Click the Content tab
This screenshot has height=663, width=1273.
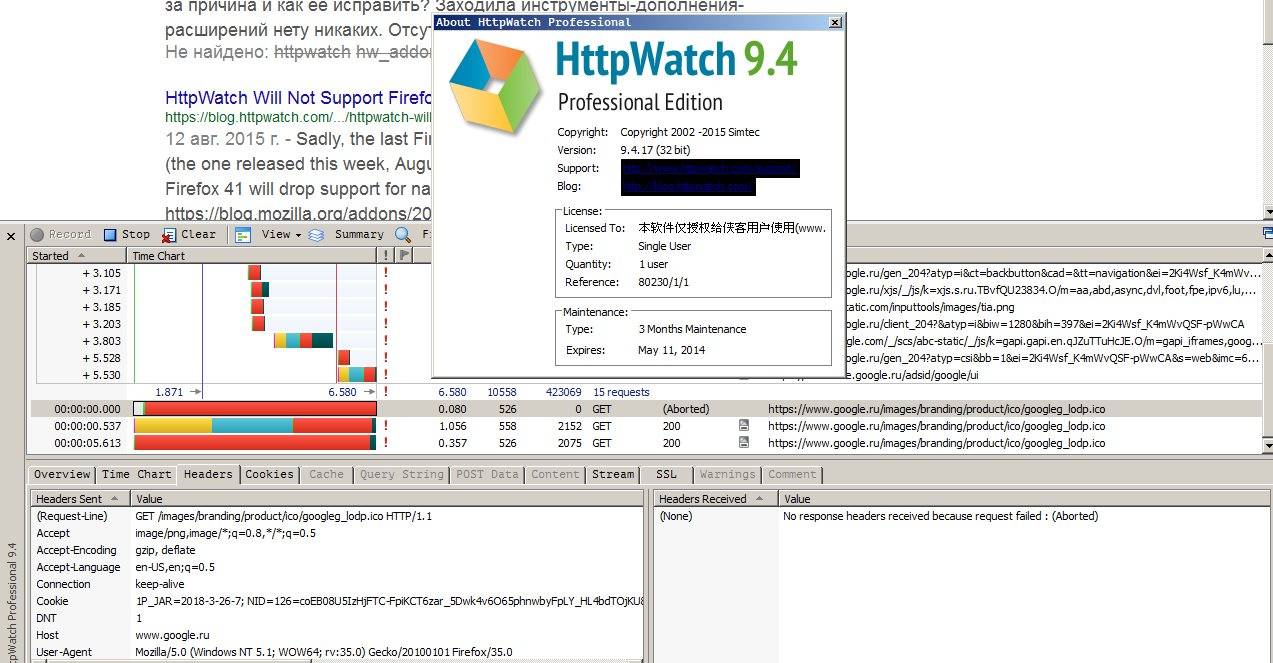(x=555, y=475)
